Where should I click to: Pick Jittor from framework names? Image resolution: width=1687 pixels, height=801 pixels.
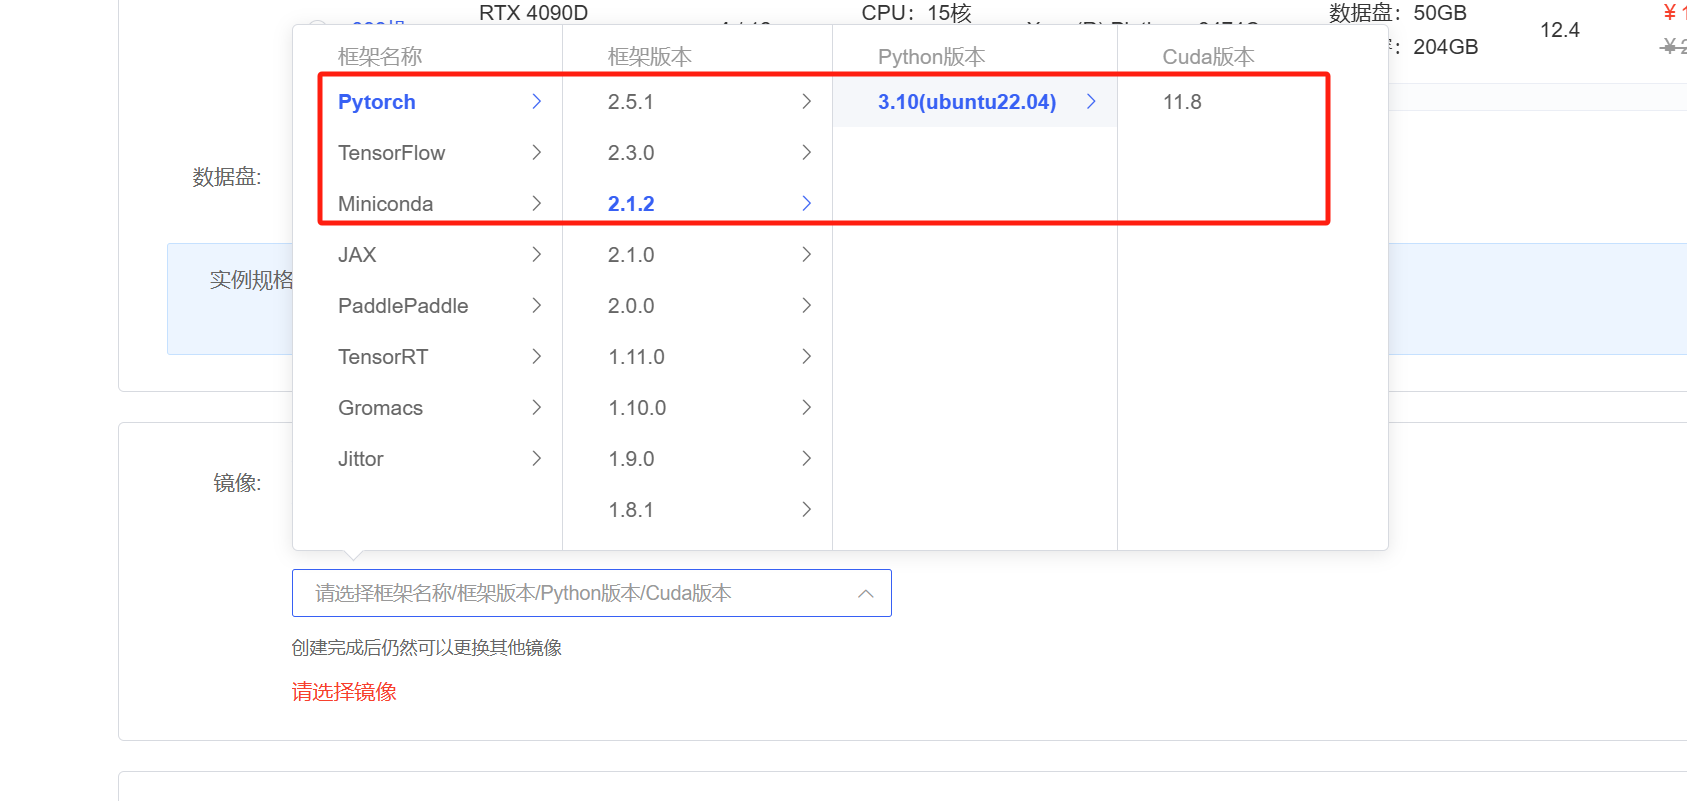pos(361,459)
